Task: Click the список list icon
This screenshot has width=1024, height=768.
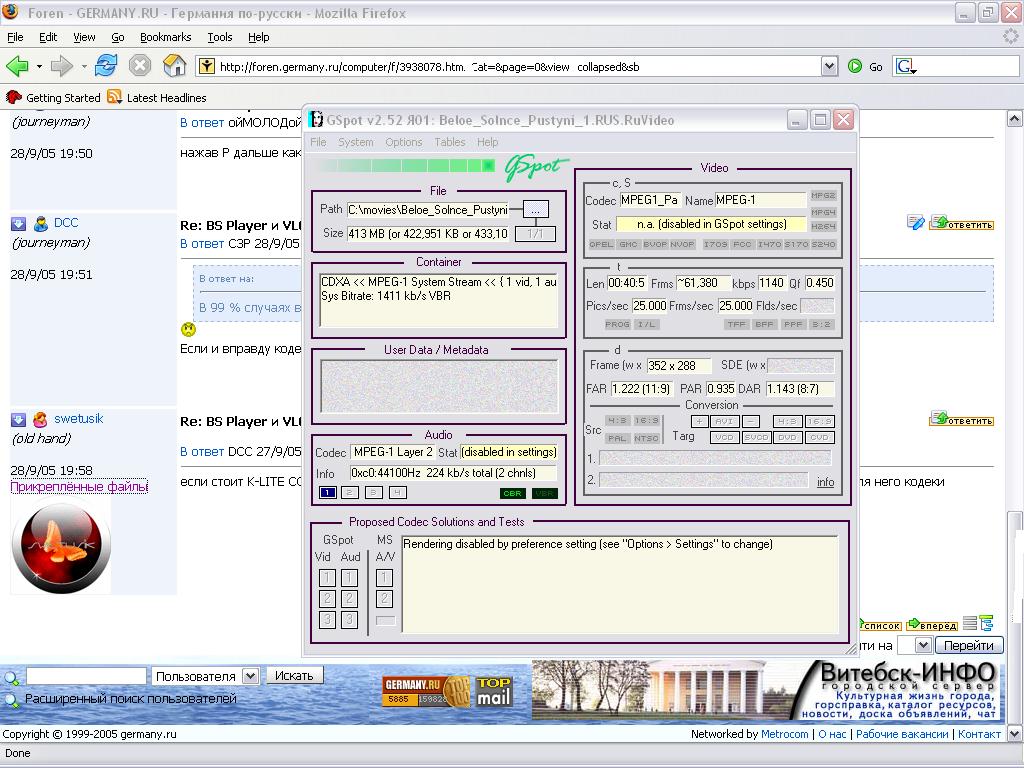Action: [x=880, y=625]
